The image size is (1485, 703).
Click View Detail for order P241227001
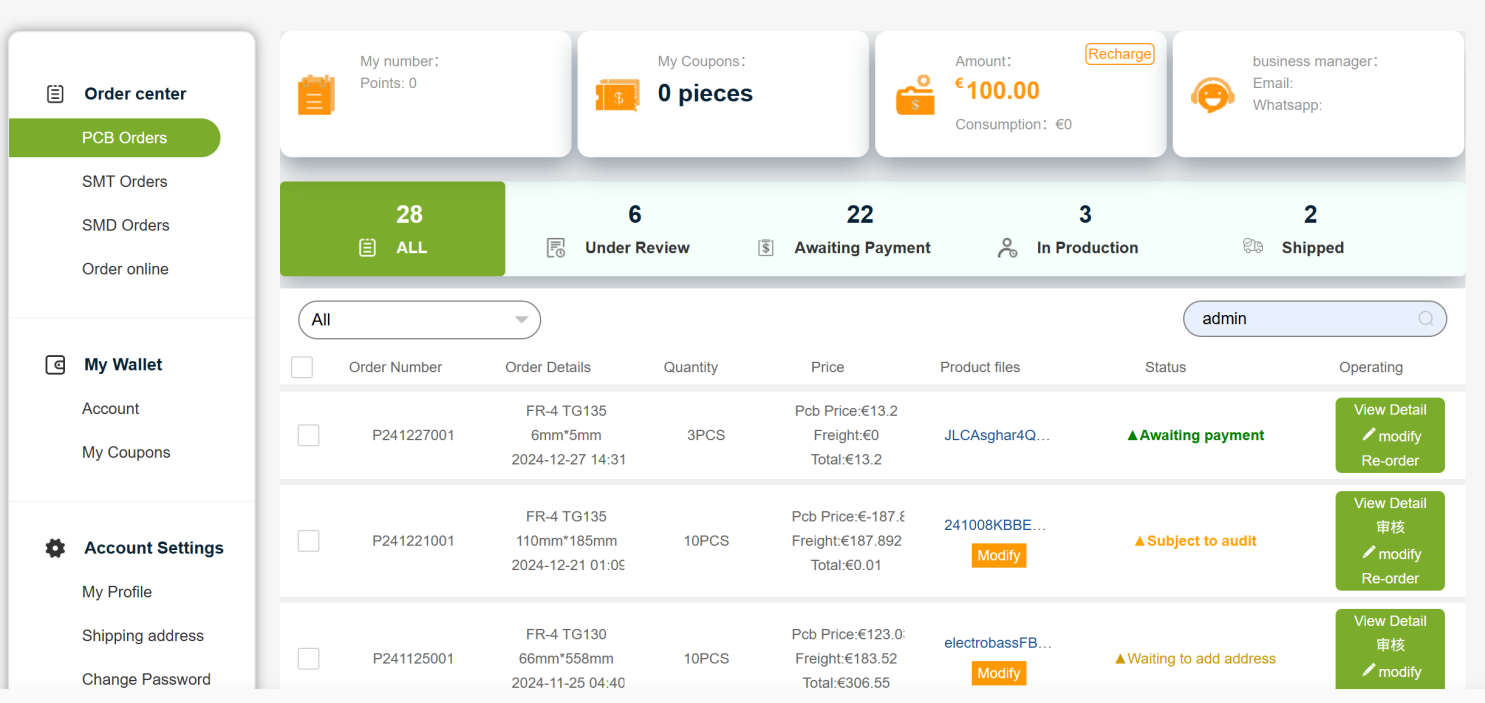click(1390, 410)
